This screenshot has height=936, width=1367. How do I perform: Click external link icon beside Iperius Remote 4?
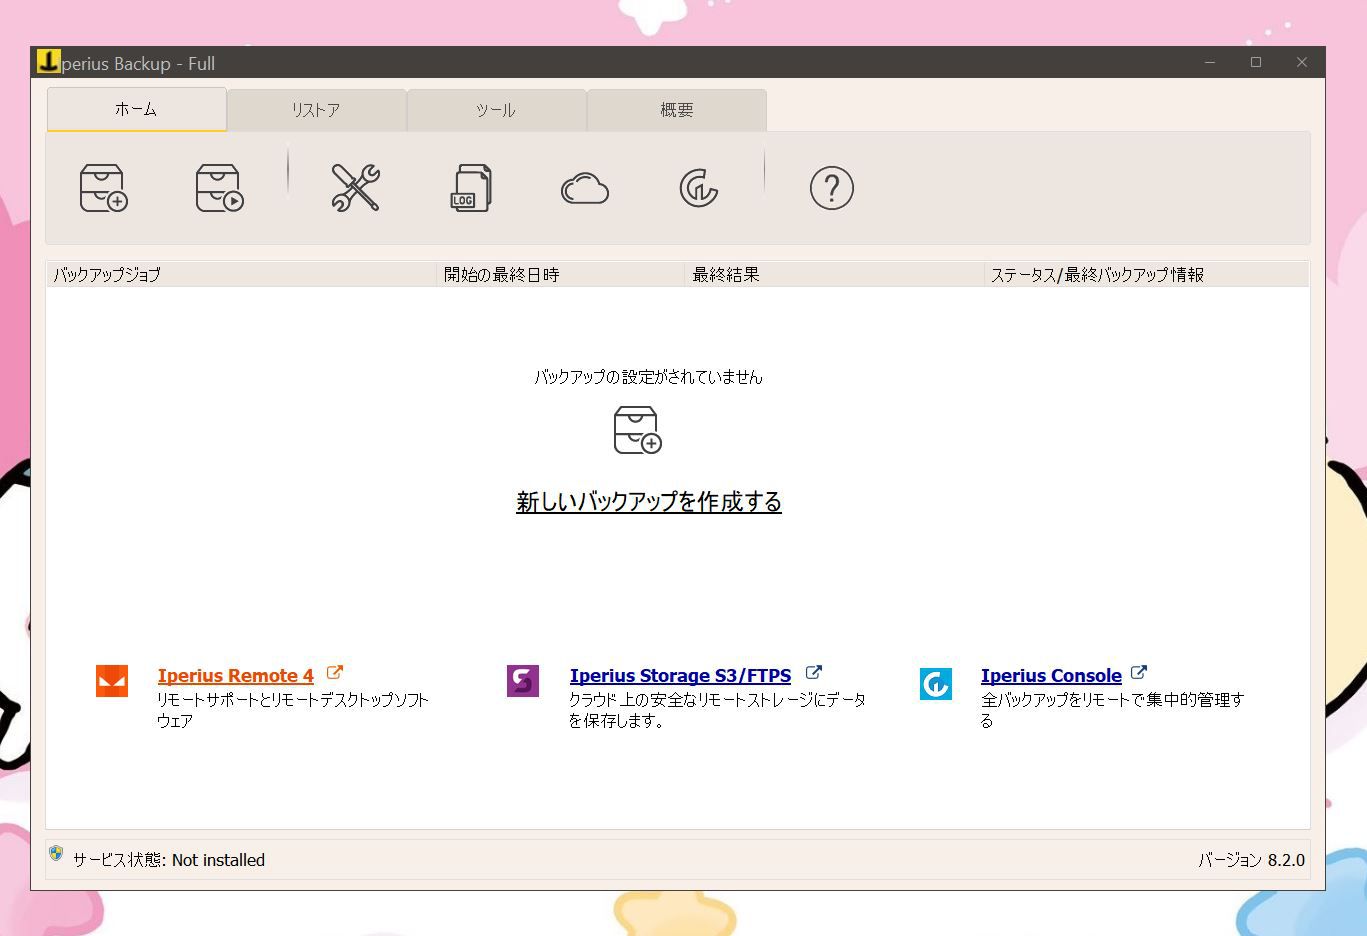coord(335,673)
